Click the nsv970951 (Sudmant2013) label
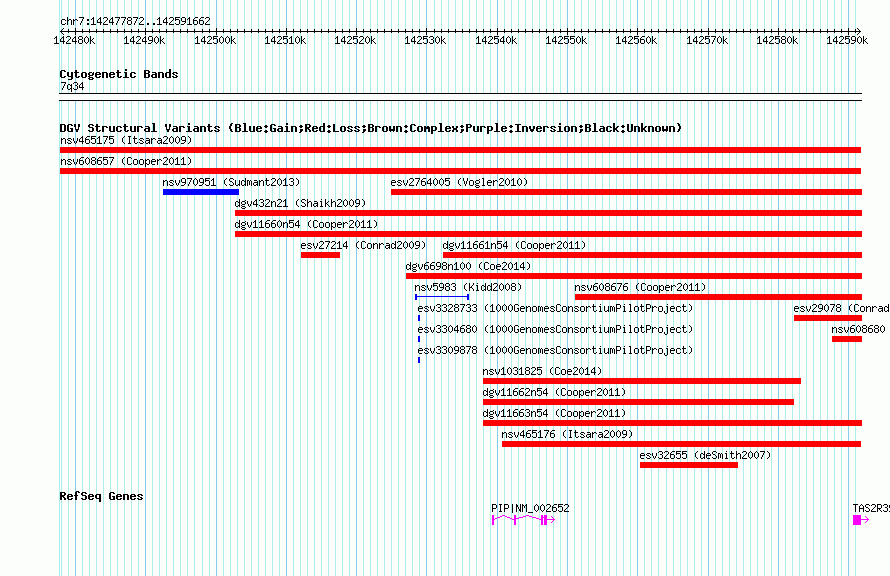Screen dimensions: 890x576 (232, 182)
